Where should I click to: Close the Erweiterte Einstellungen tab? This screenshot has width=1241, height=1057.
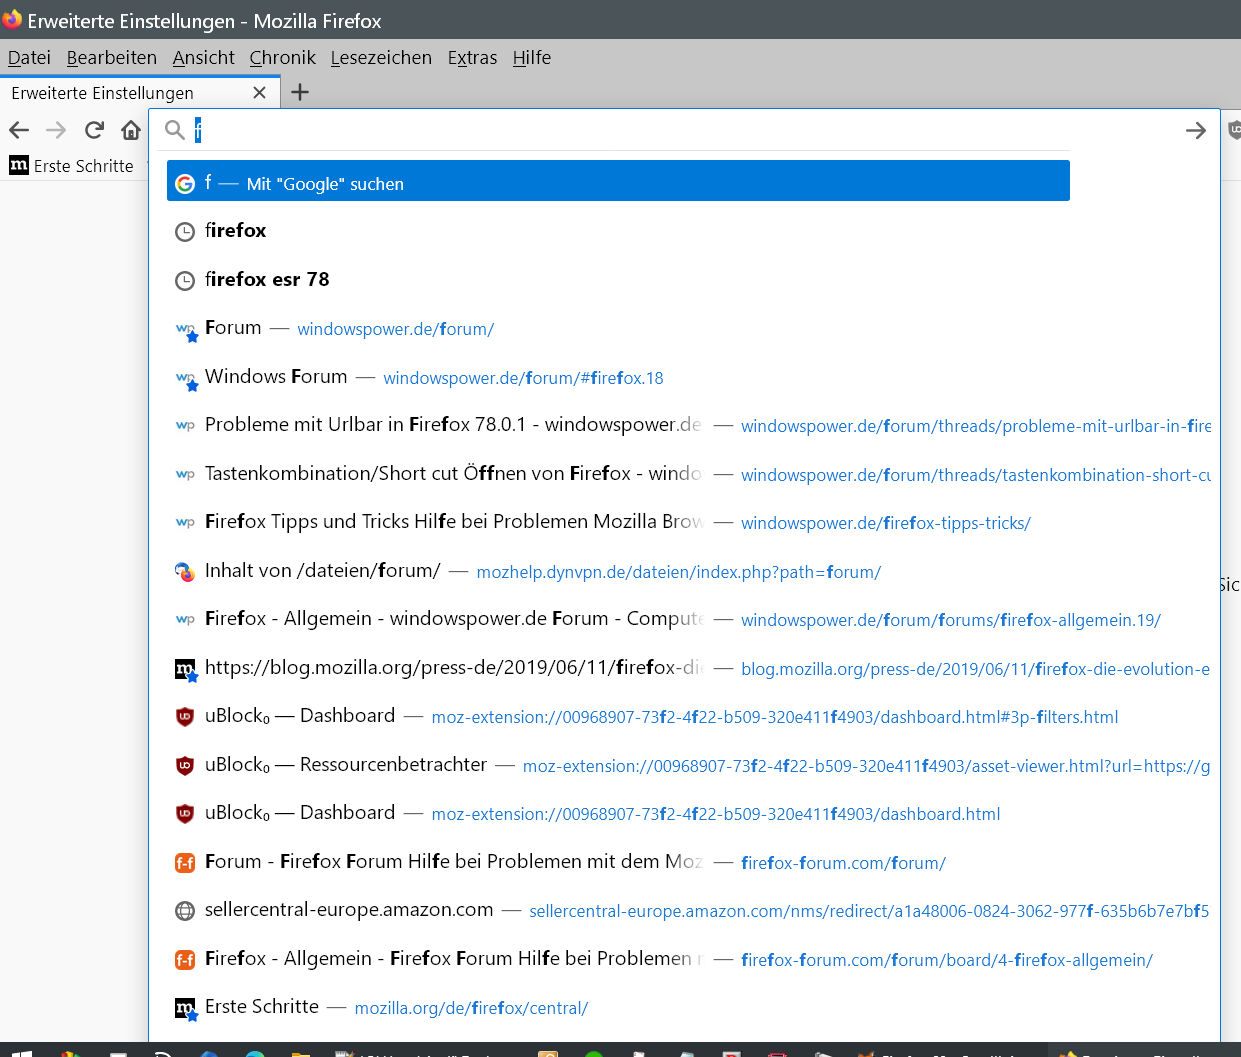[x=259, y=93]
